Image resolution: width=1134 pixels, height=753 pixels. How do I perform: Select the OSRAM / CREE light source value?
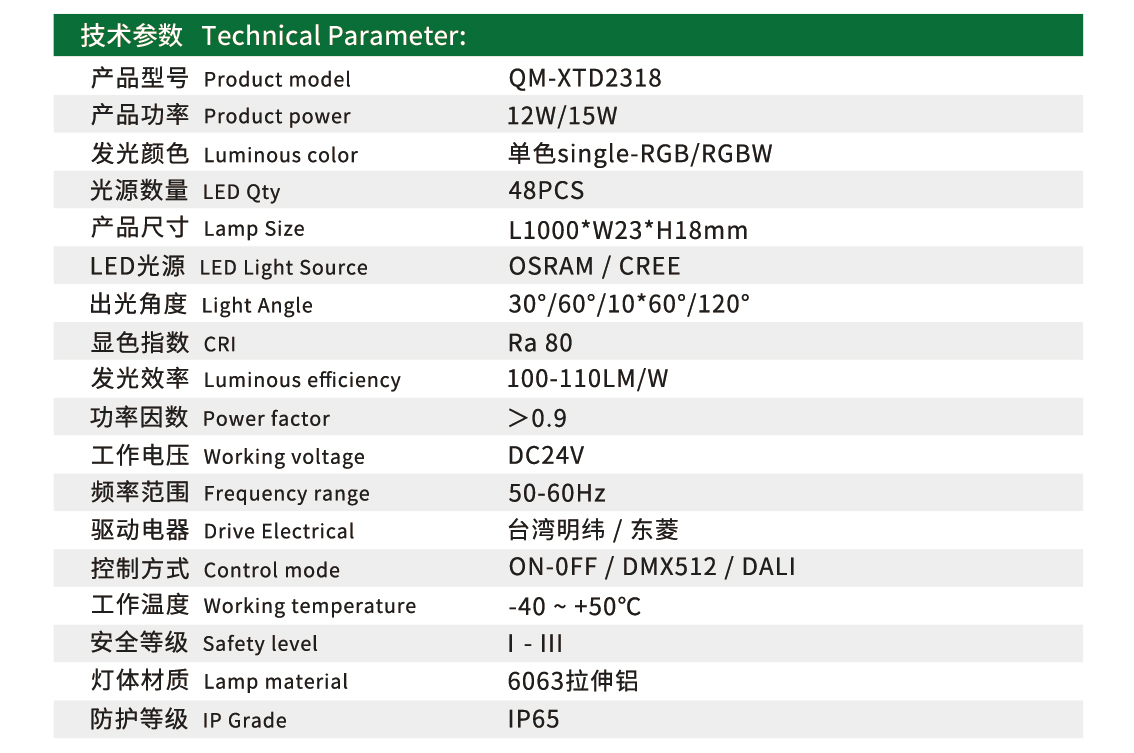(x=594, y=267)
